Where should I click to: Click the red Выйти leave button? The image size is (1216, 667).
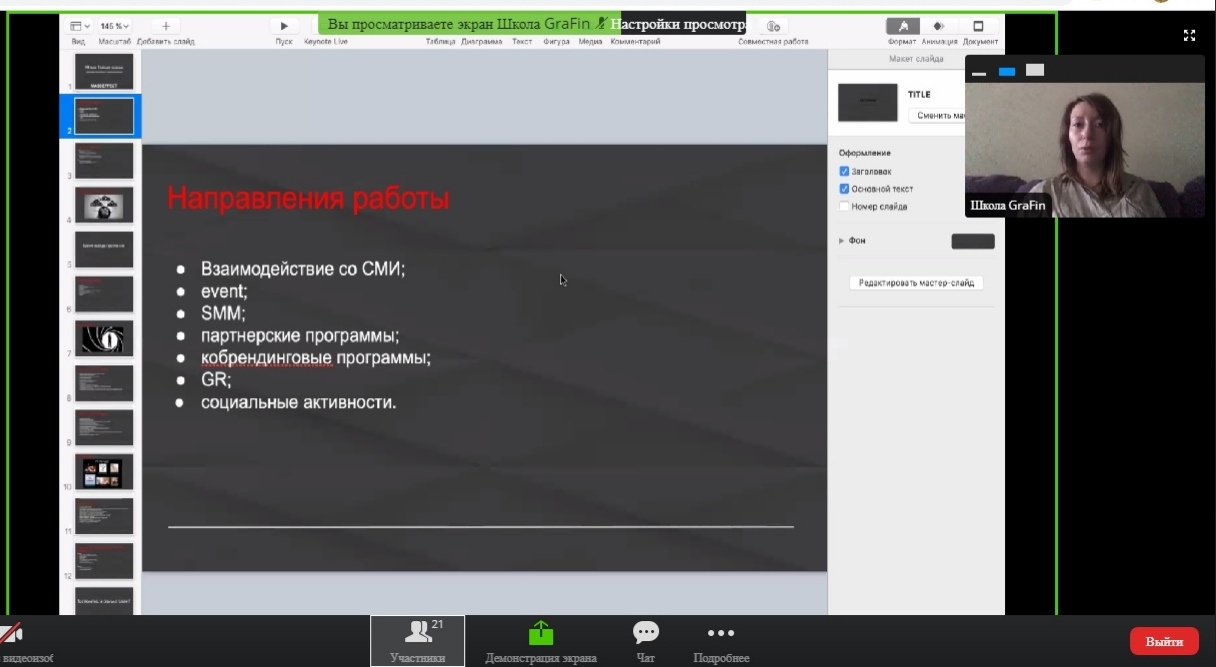(x=1164, y=641)
